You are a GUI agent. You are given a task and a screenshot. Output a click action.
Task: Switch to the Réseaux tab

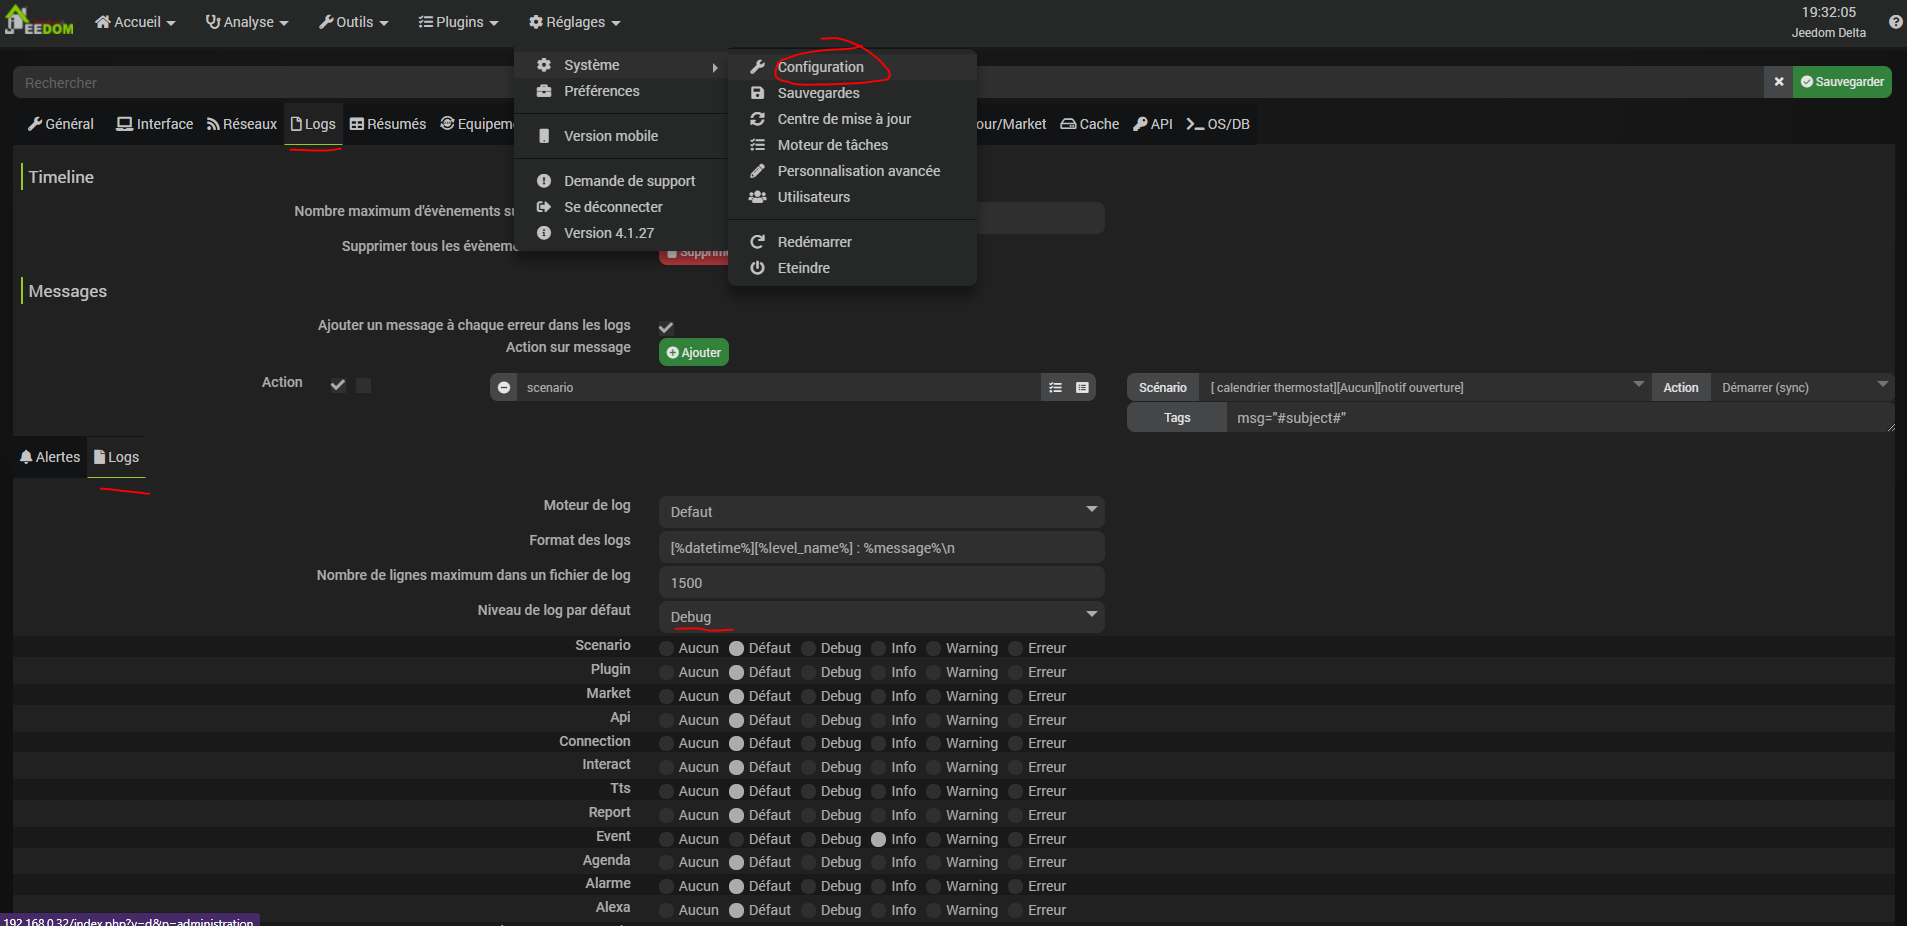click(242, 124)
